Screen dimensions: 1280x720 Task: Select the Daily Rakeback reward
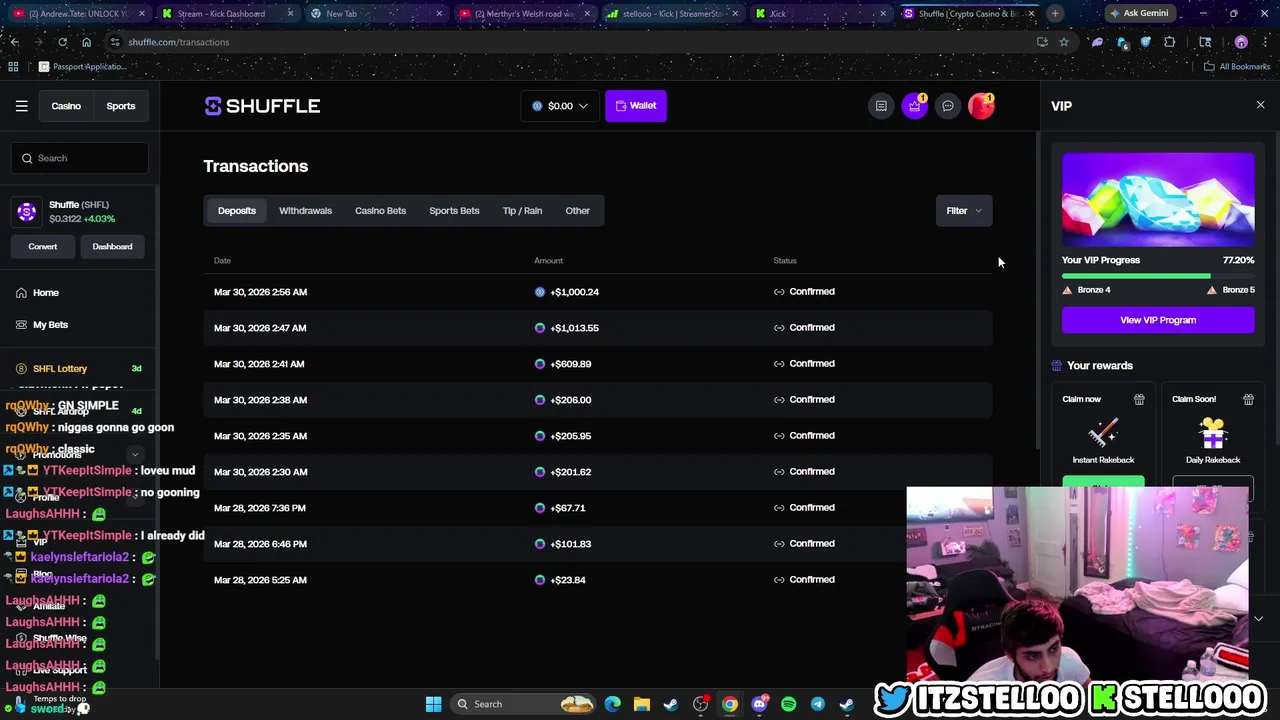click(1213, 440)
